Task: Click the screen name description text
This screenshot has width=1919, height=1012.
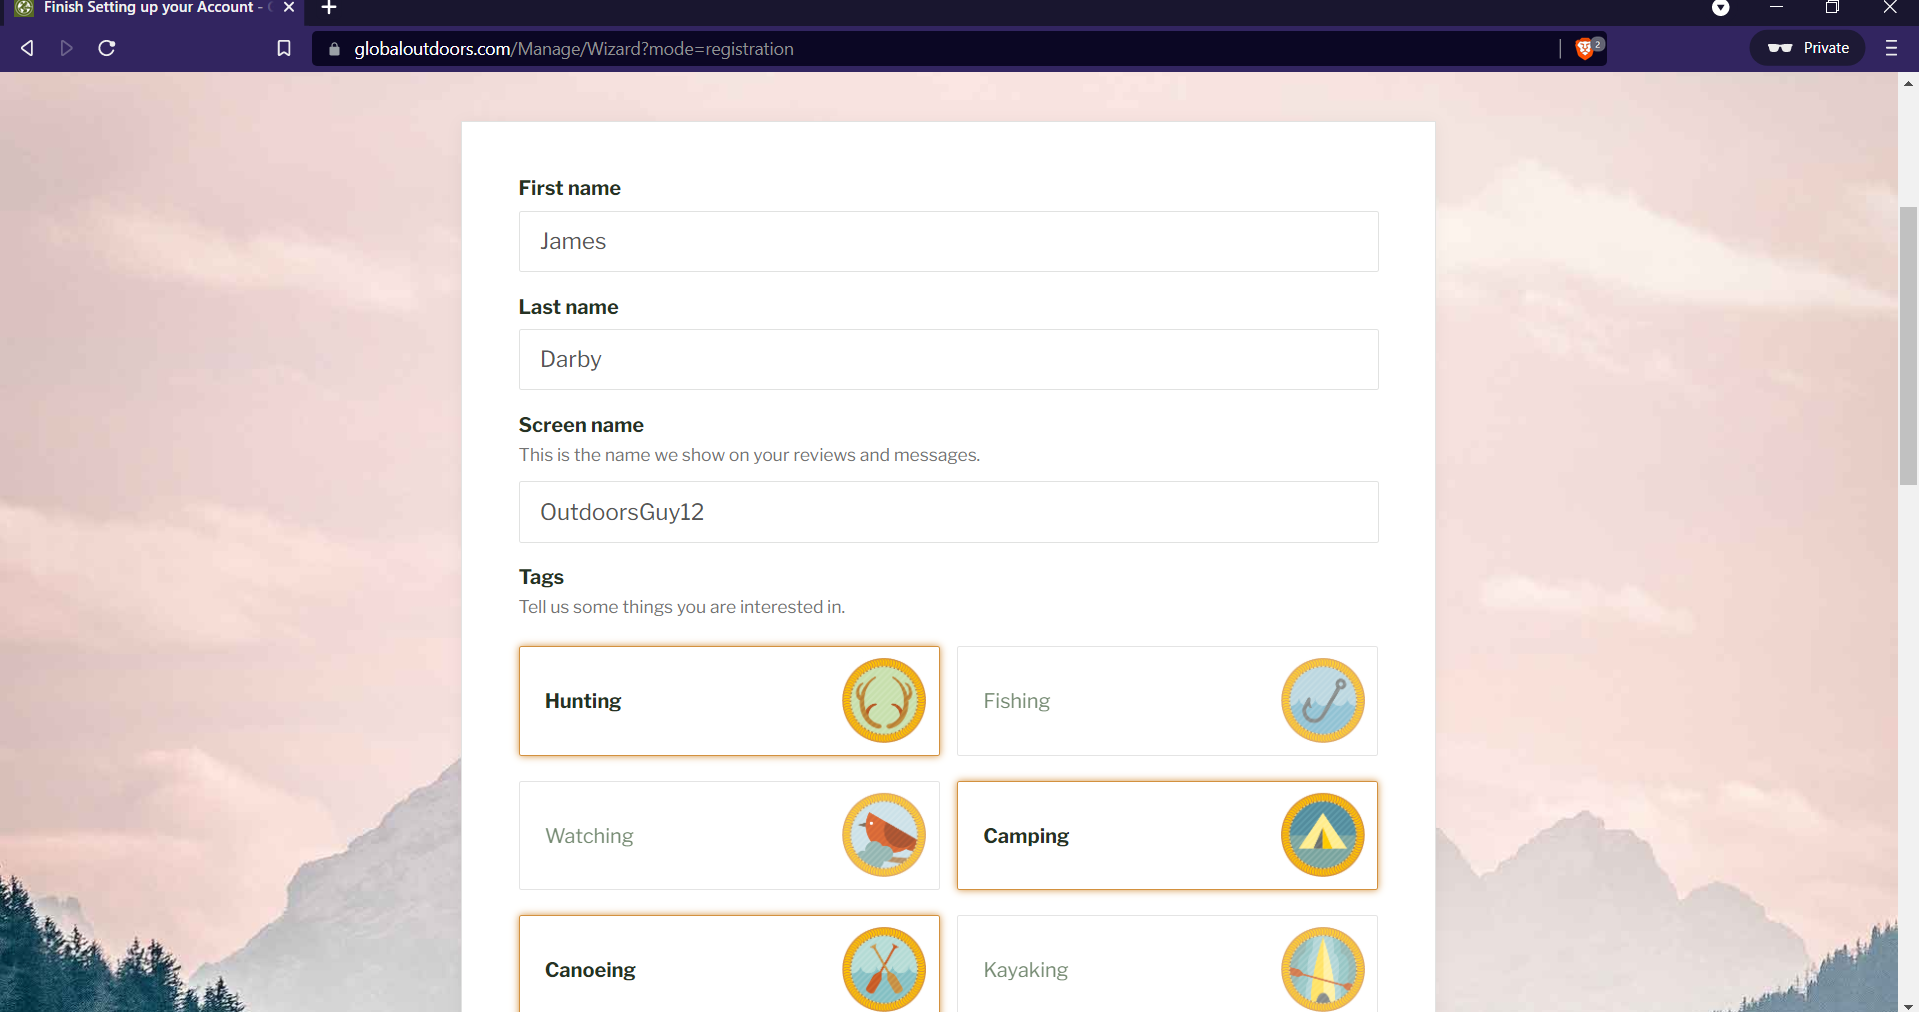Action: tap(749, 455)
